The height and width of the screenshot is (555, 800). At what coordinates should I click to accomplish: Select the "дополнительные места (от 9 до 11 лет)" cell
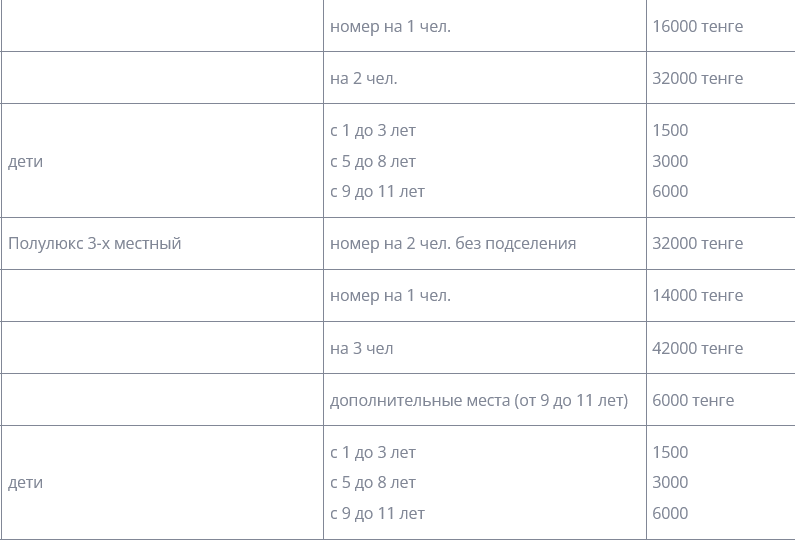(479, 400)
